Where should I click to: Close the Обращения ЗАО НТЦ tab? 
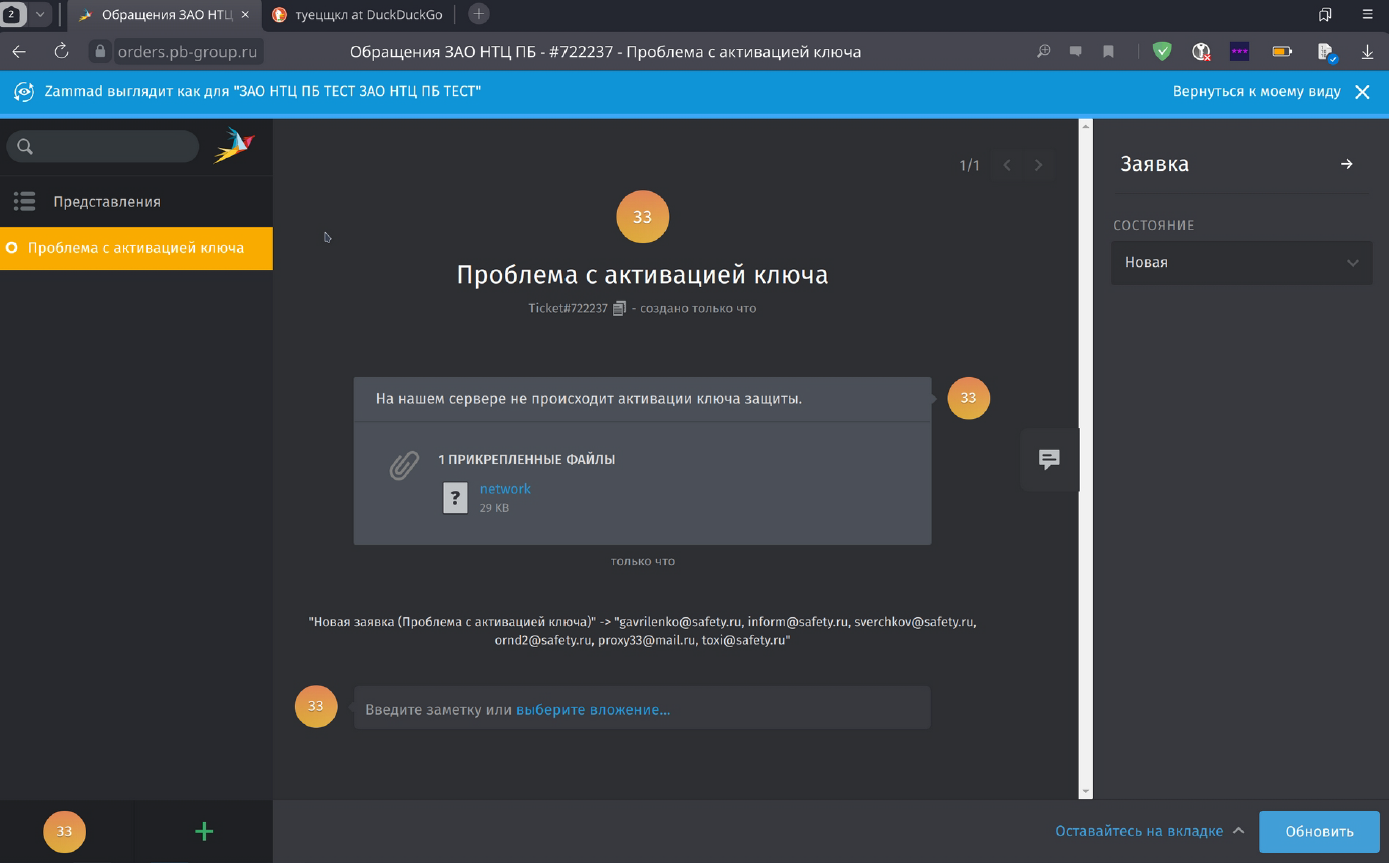click(x=246, y=15)
